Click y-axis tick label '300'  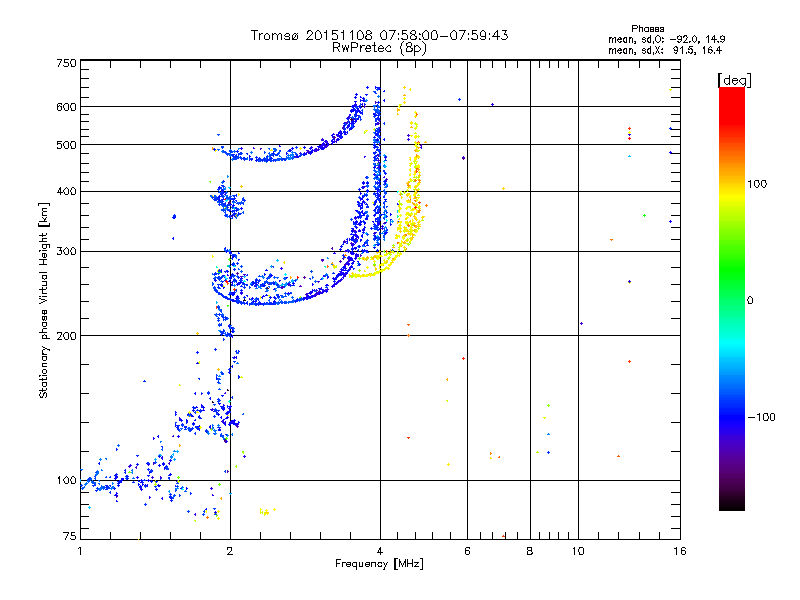click(x=66, y=252)
